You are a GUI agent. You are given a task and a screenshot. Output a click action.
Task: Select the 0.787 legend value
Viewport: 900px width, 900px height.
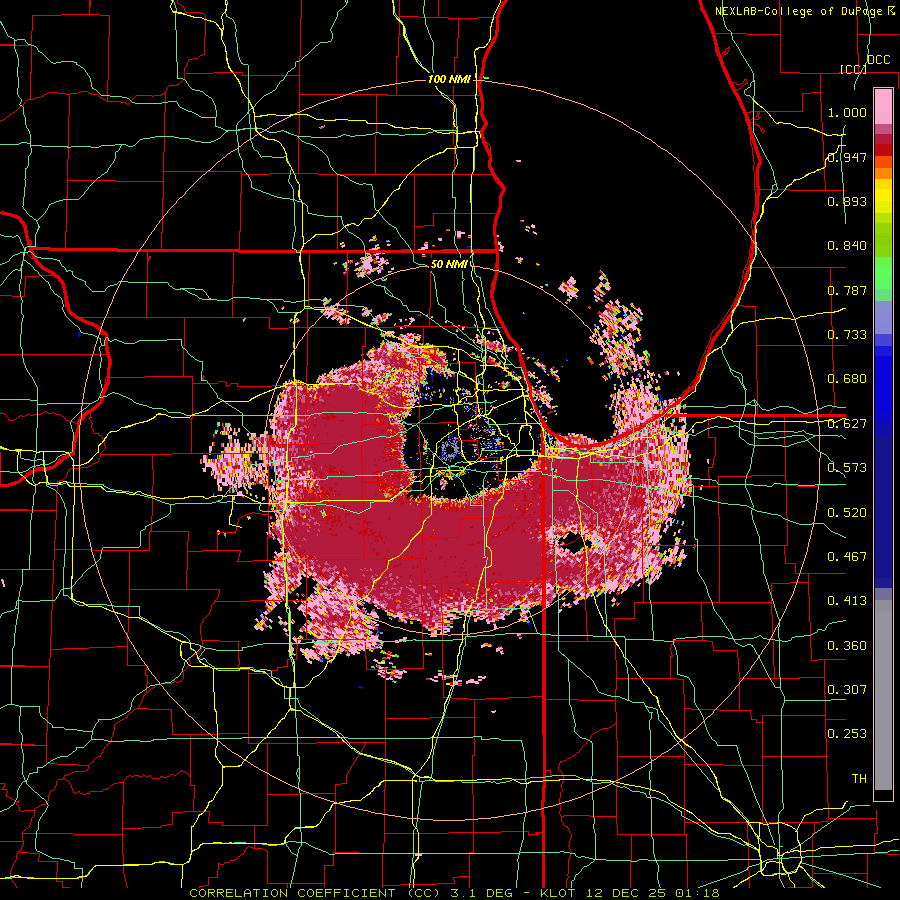(847, 290)
